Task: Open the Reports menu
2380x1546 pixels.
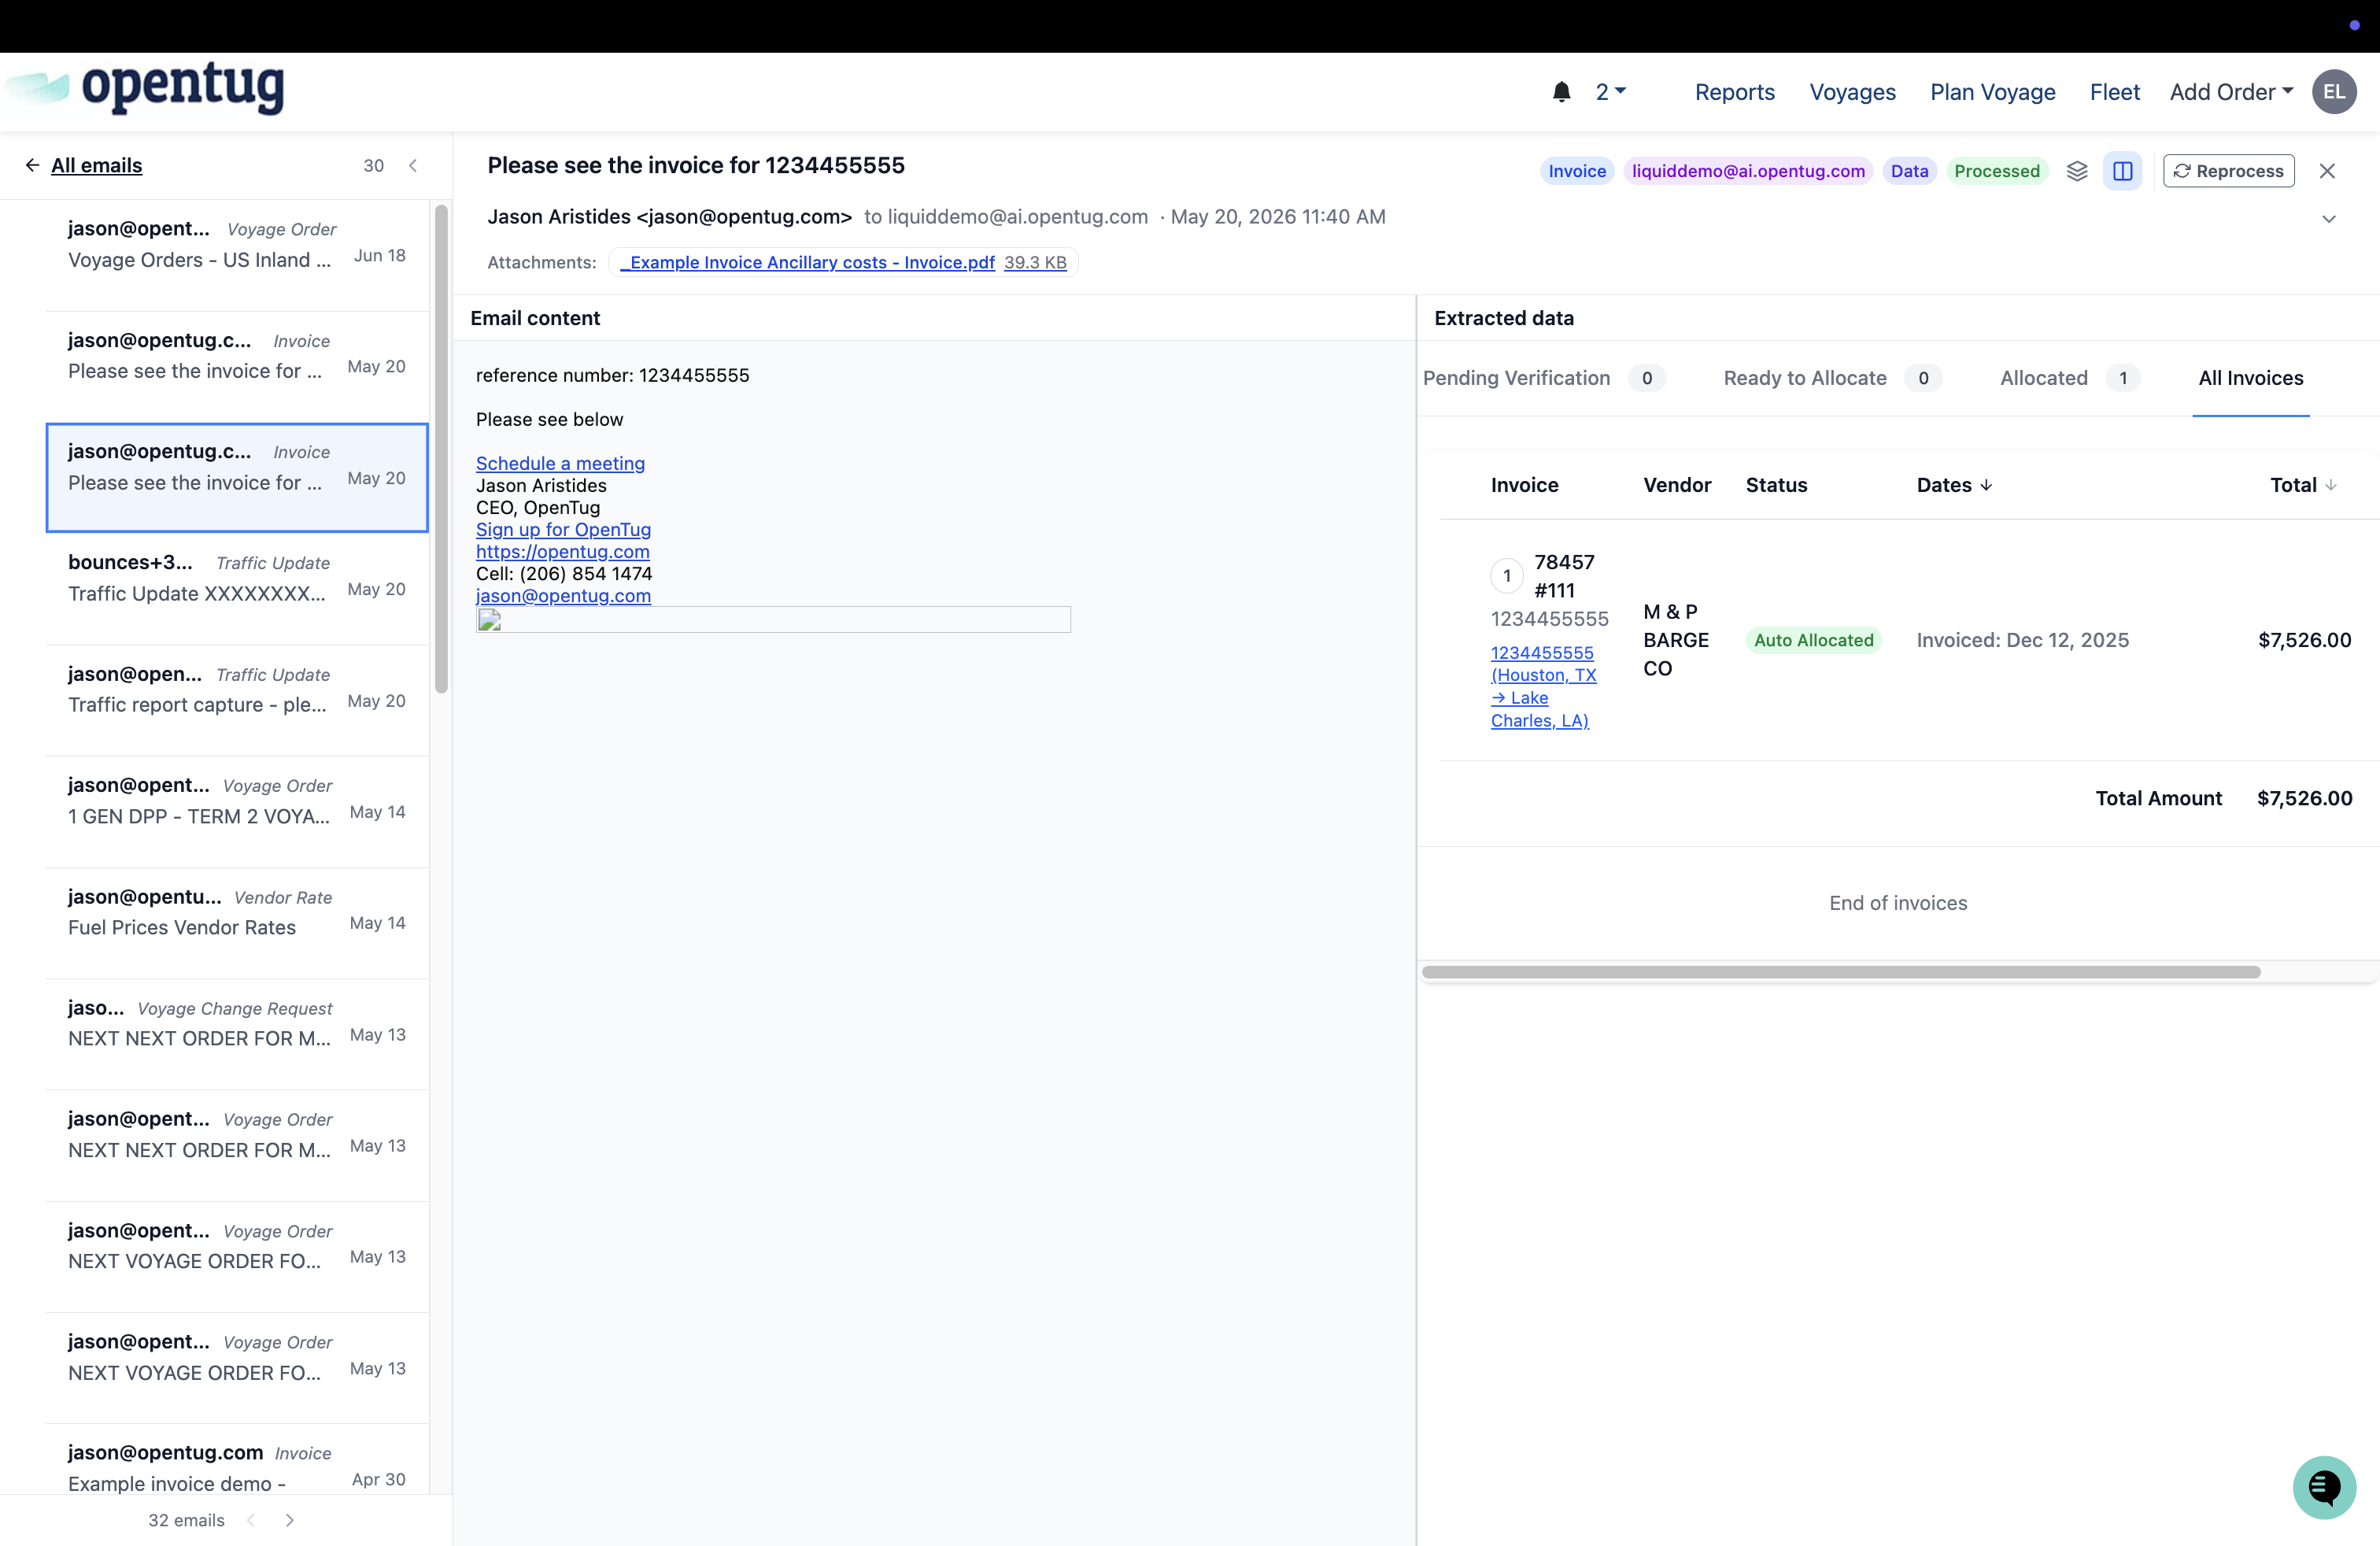Action: click(1734, 92)
